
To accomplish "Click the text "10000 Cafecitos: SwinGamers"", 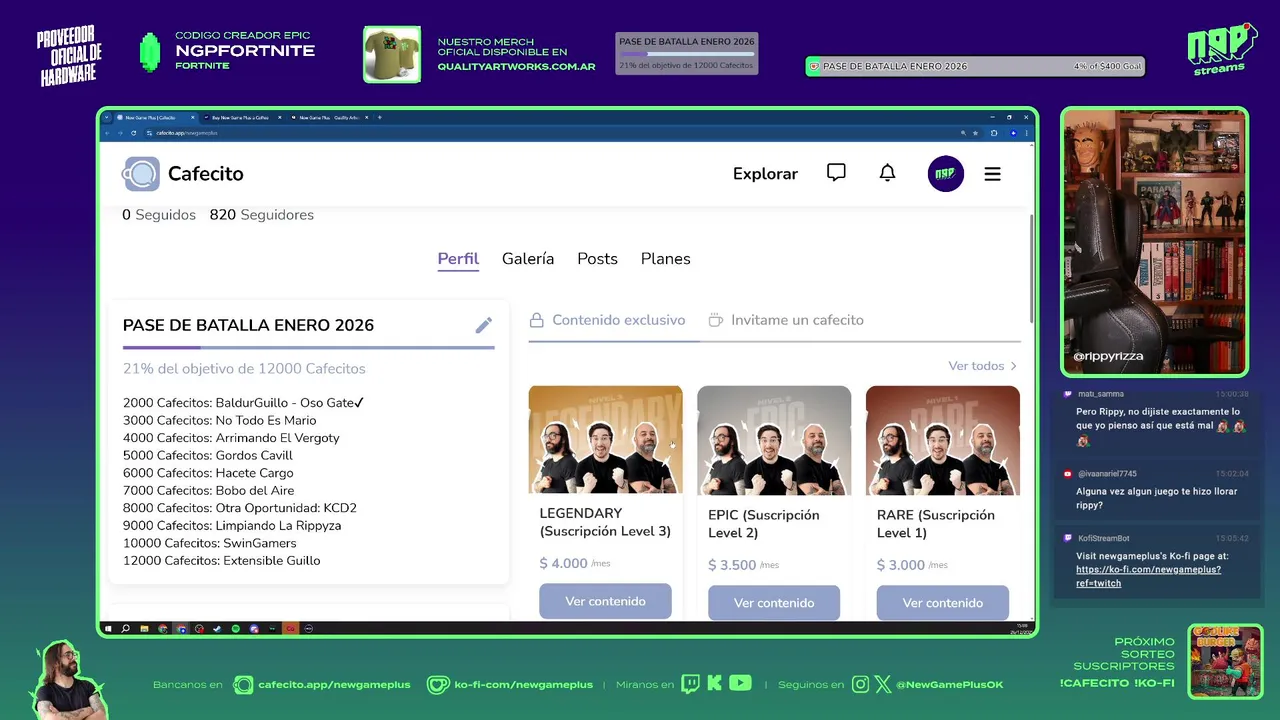I will coord(210,543).
